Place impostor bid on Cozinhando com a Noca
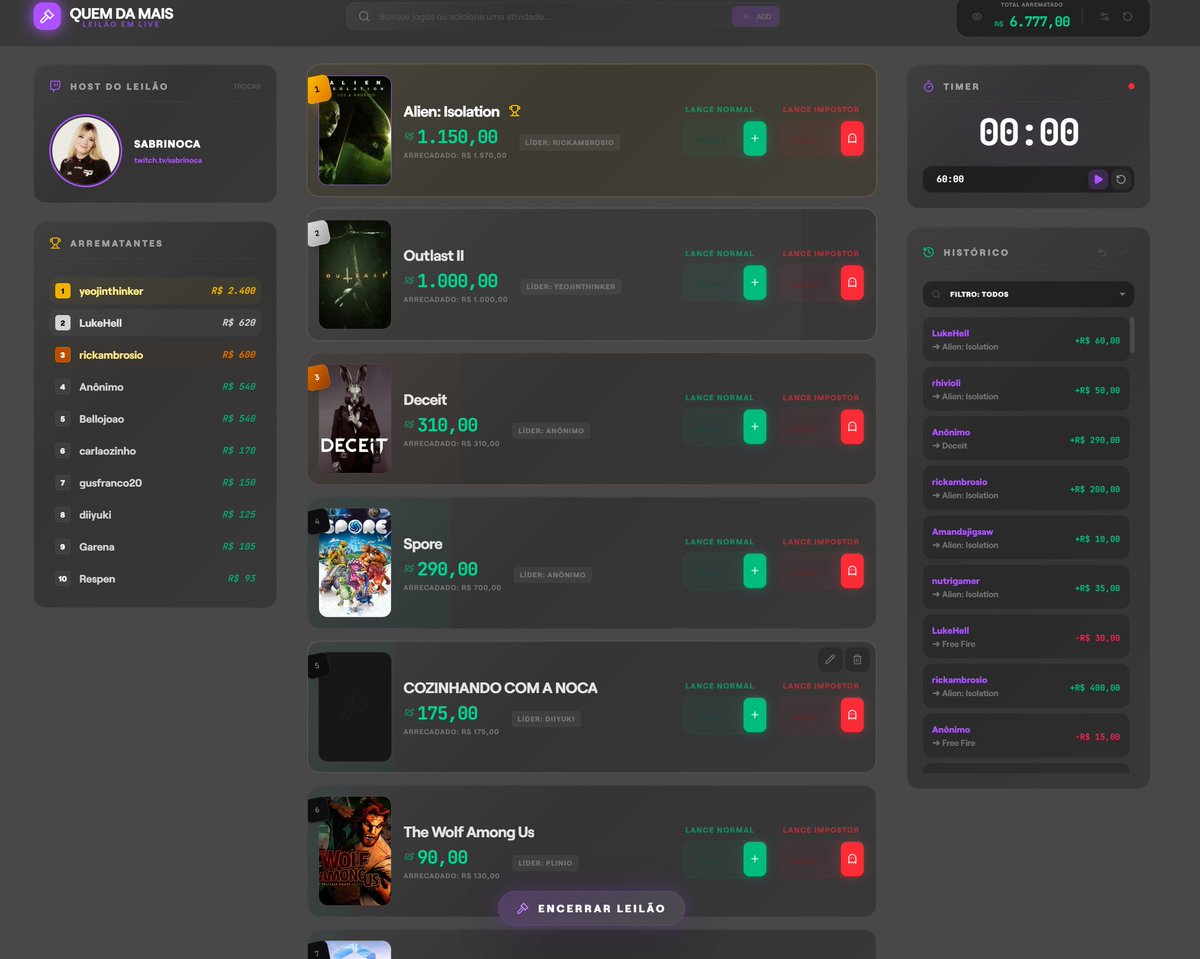The width and height of the screenshot is (1200, 959). coord(852,714)
